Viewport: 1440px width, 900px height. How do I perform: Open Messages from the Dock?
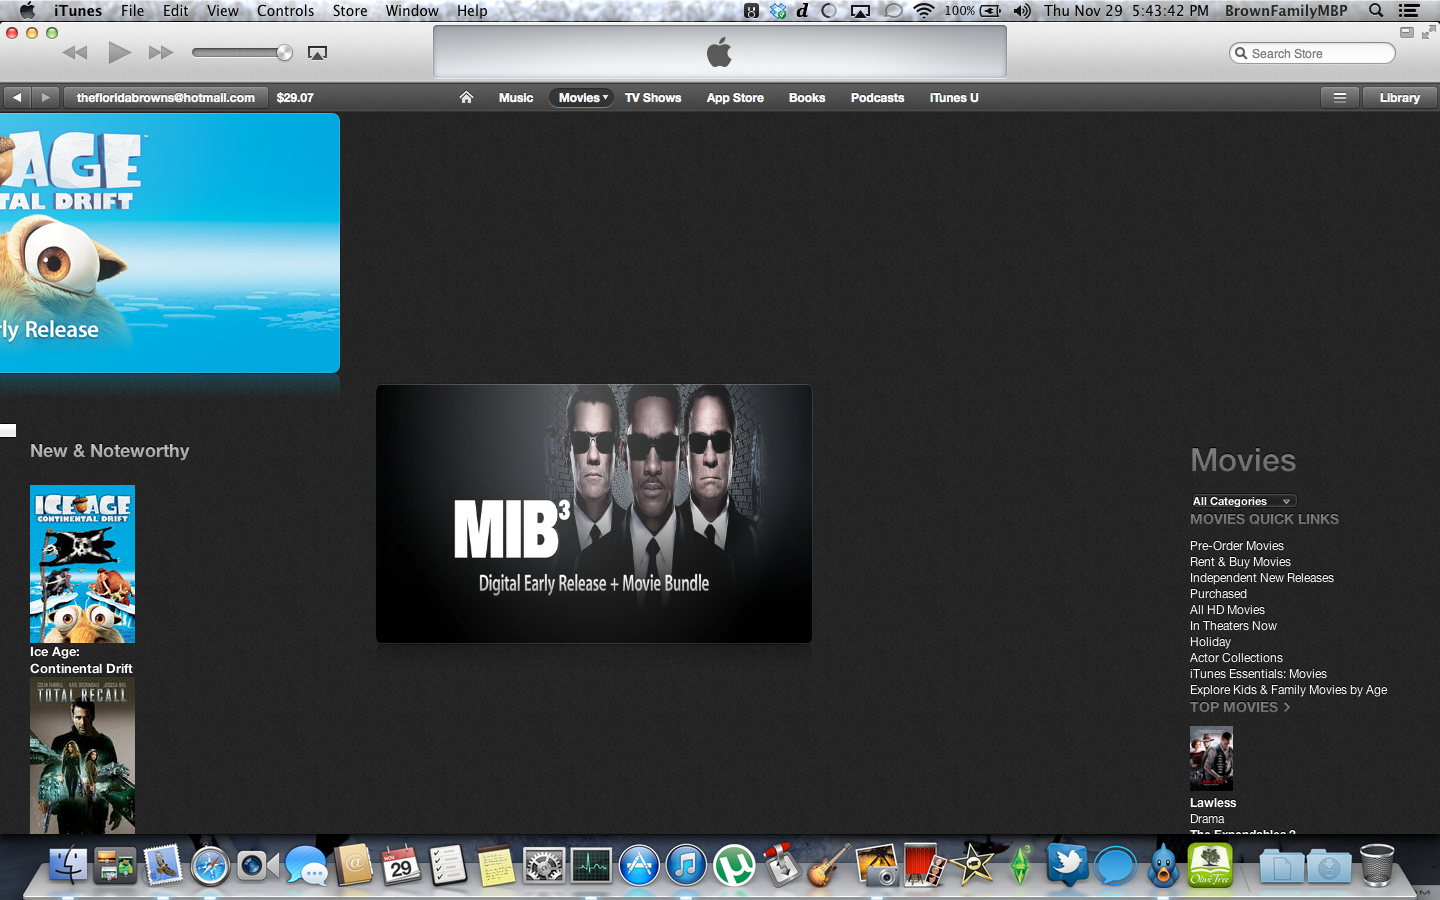(x=306, y=866)
